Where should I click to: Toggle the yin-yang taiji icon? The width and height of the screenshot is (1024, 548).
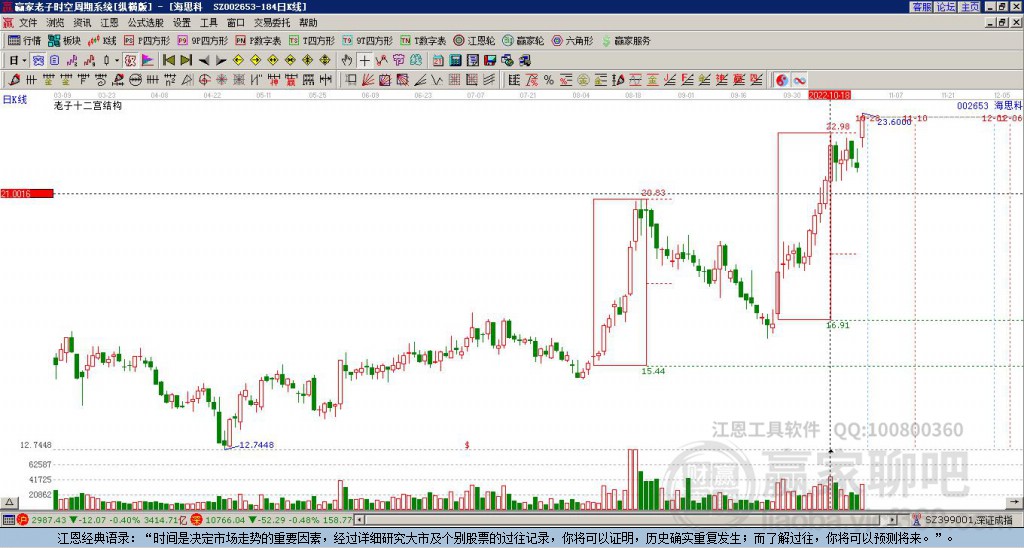(782, 80)
